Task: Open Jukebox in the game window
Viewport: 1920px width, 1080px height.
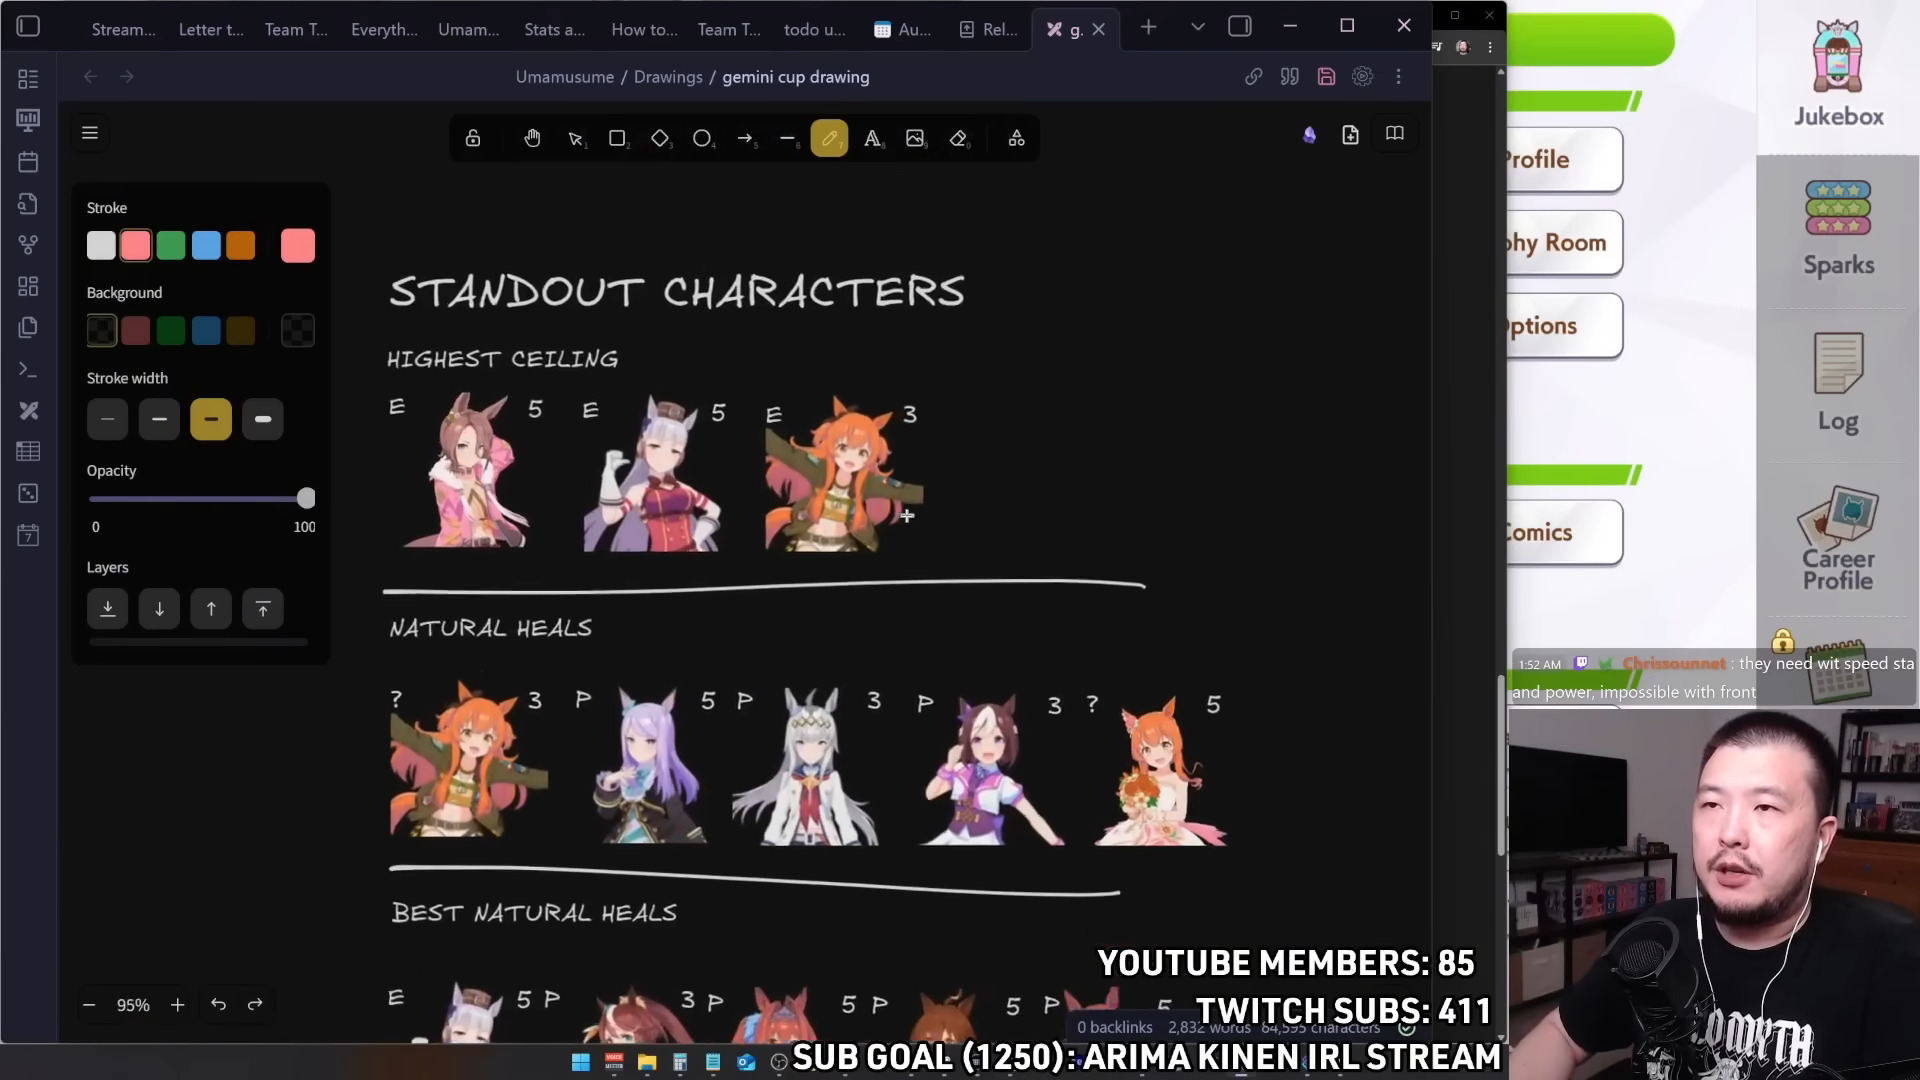Action: (x=1838, y=75)
